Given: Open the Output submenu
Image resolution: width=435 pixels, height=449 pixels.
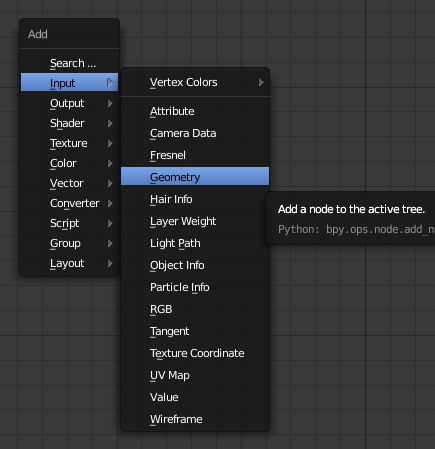Looking at the screenshot, I should (x=69, y=103).
